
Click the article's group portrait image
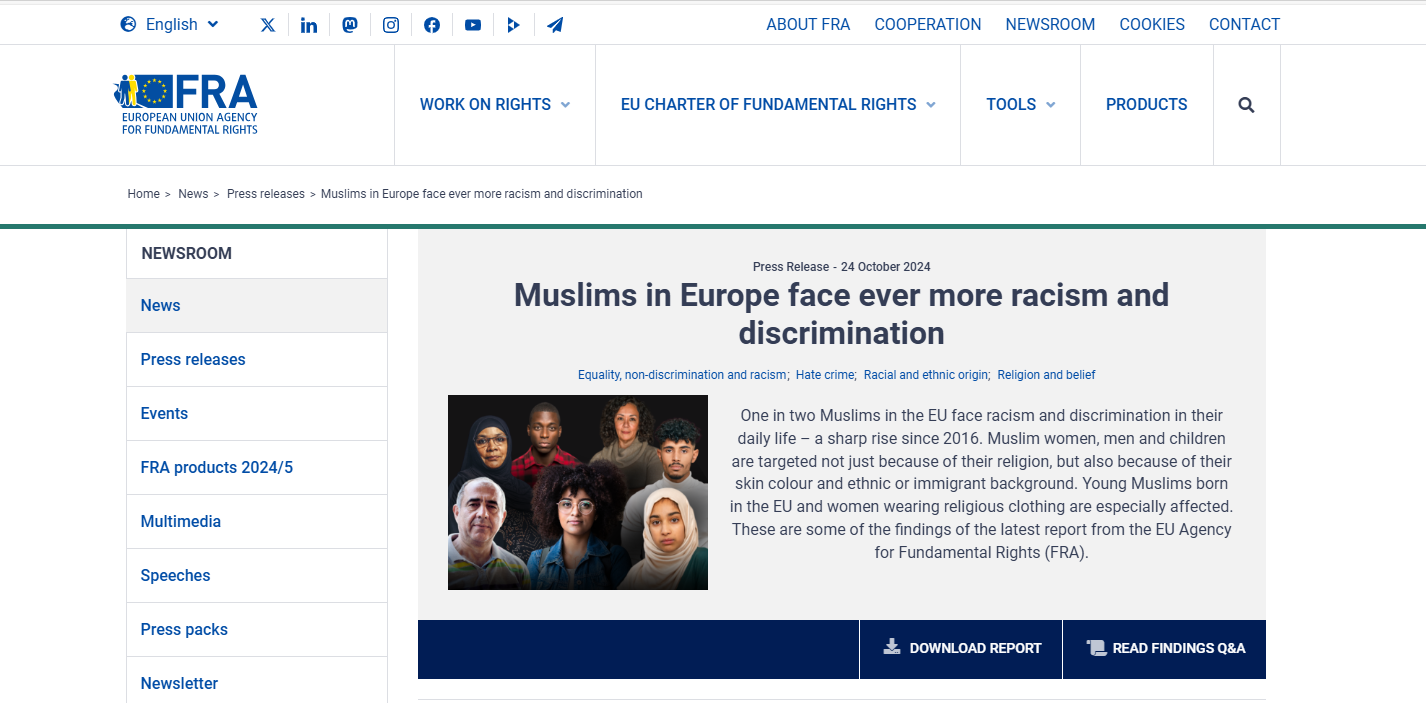(578, 492)
